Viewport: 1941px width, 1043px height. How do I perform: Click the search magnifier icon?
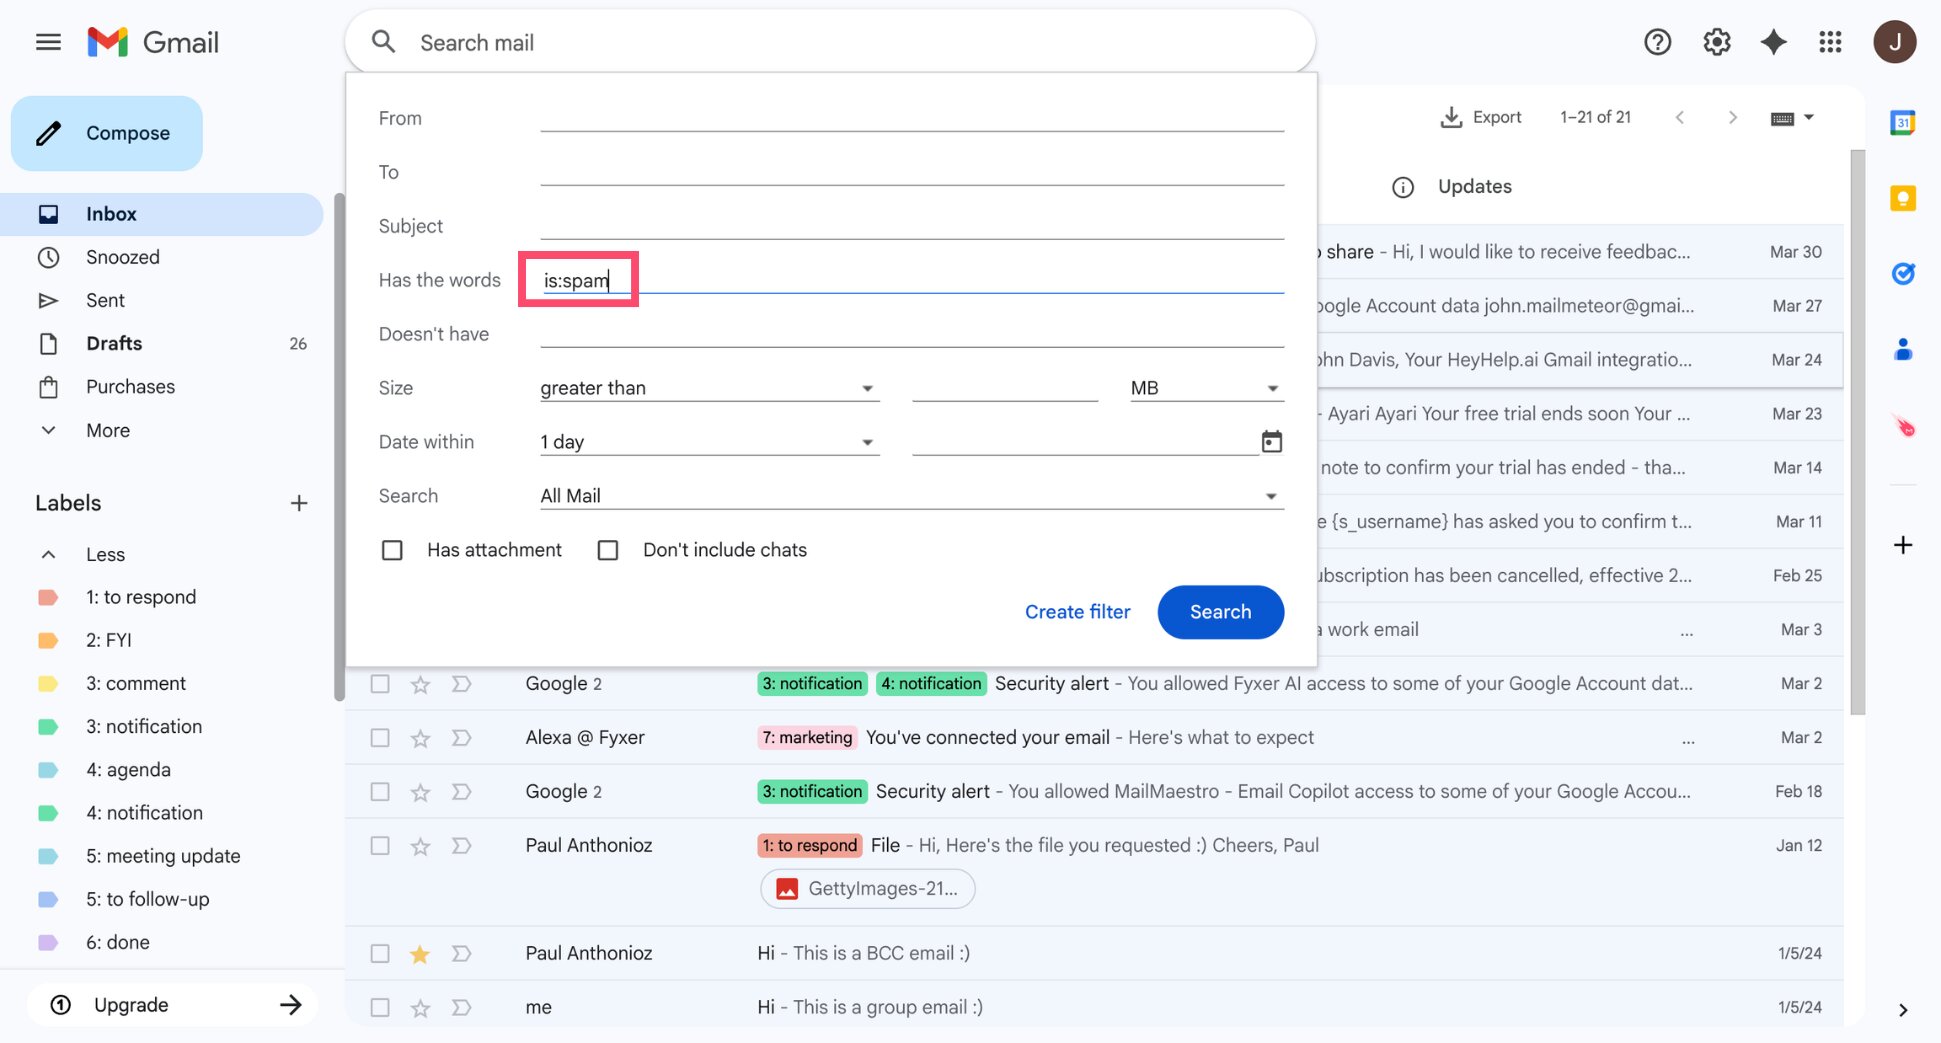(x=383, y=42)
